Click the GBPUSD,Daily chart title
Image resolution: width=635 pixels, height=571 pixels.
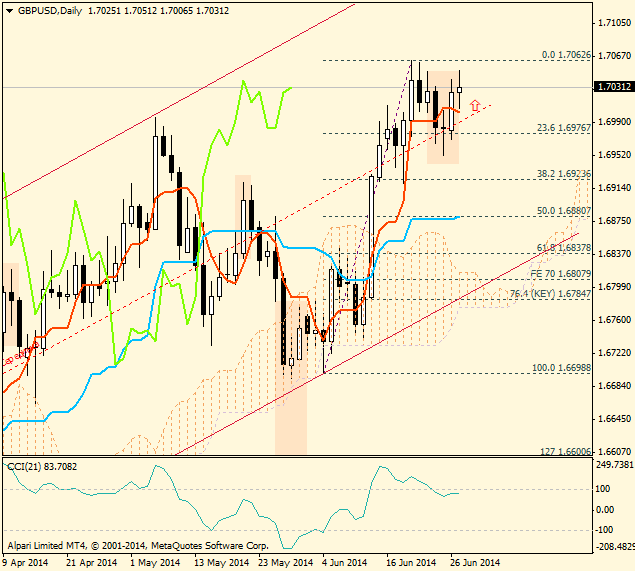[x=50, y=11]
